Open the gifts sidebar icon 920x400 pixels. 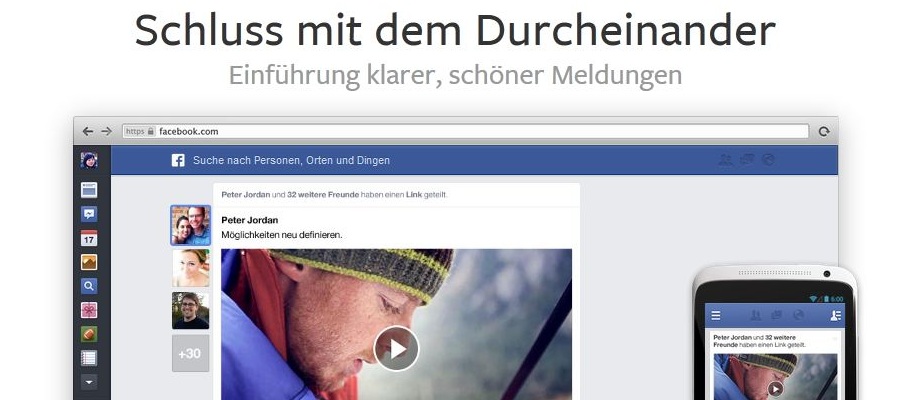tap(89, 310)
